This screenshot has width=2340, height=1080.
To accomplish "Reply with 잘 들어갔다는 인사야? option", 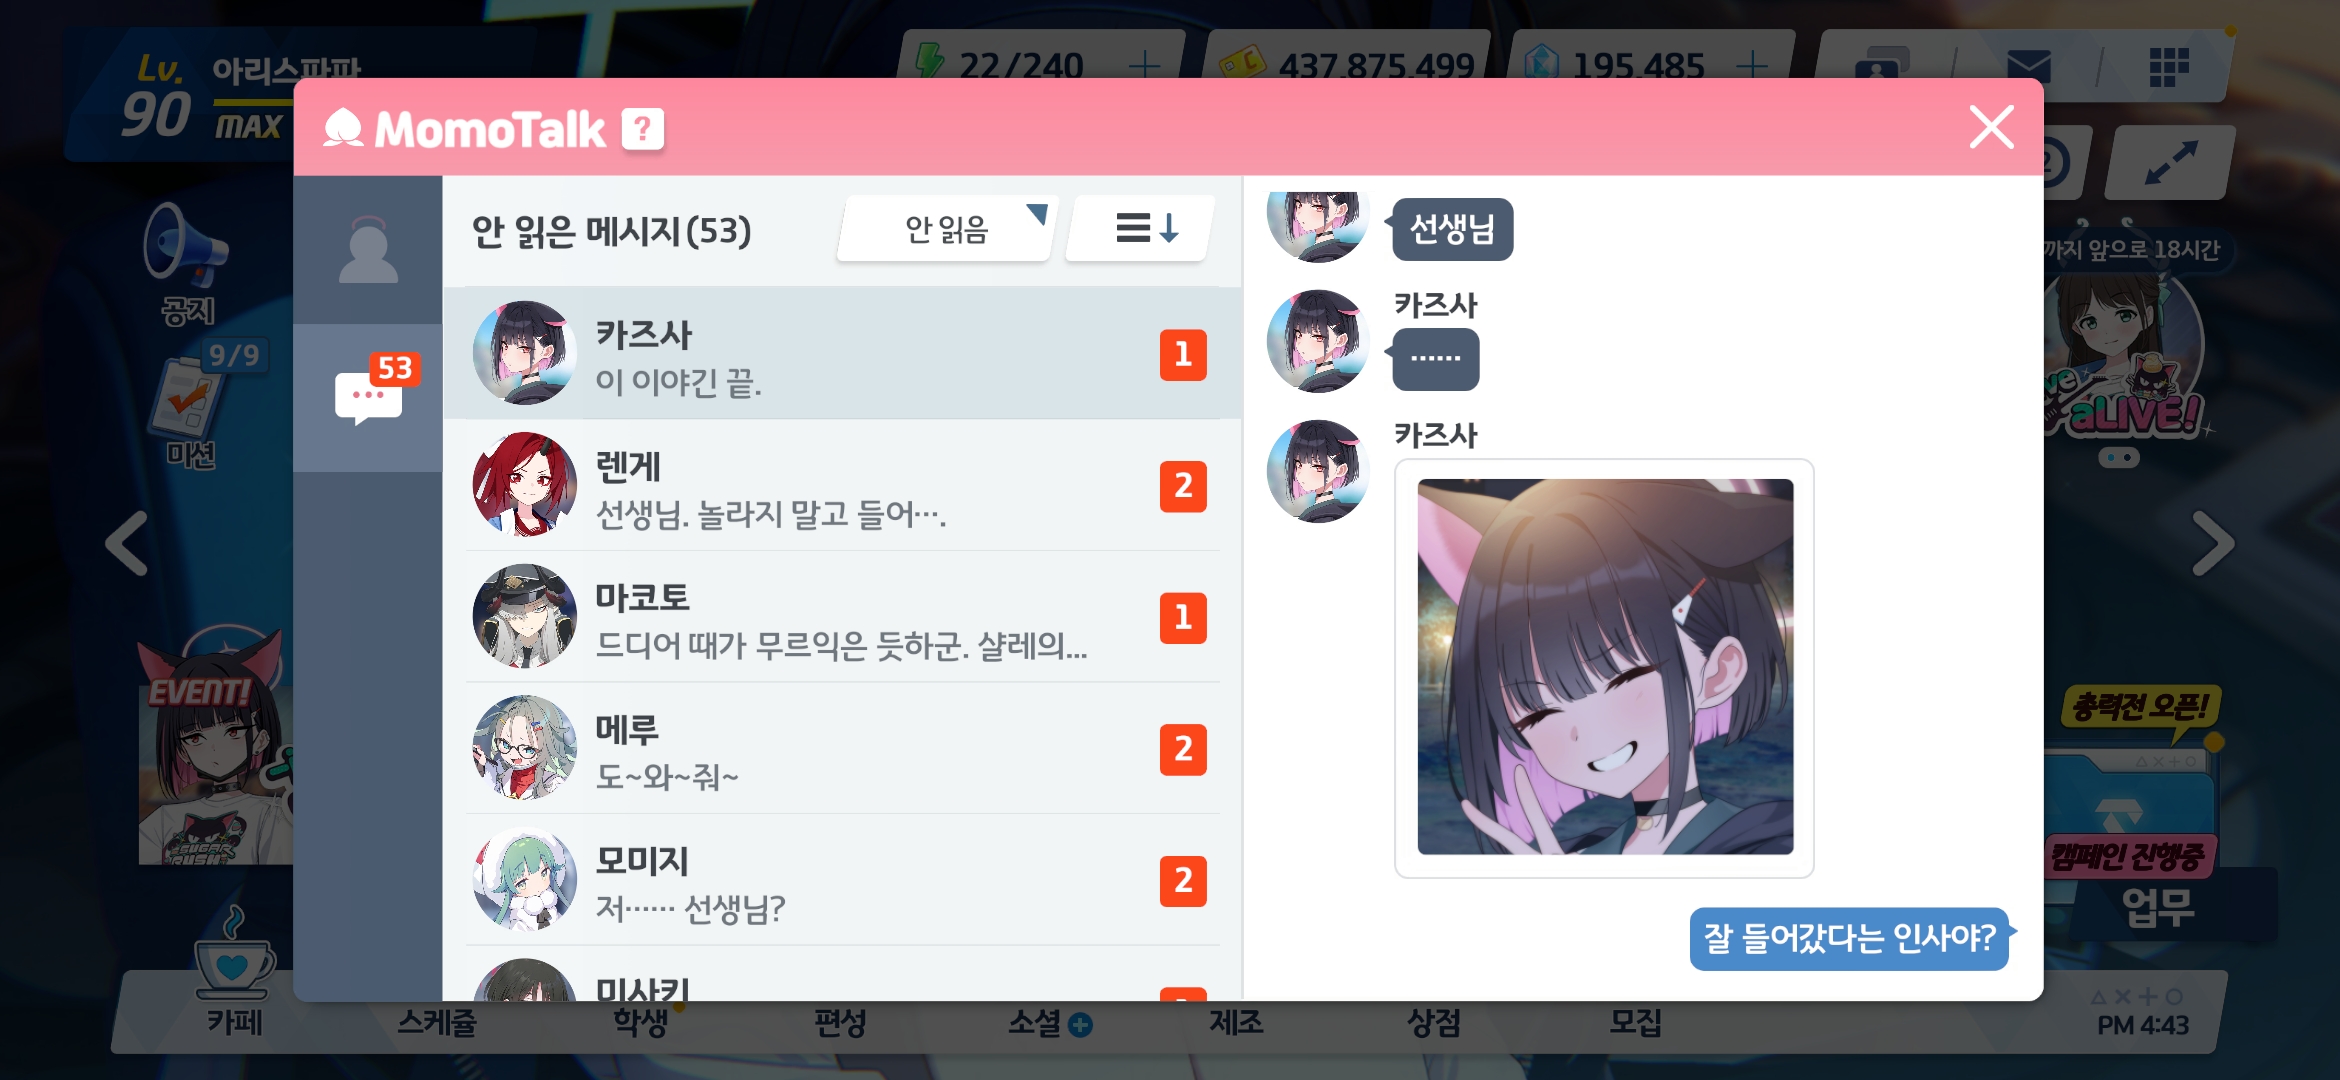I will [x=1850, y=938].
